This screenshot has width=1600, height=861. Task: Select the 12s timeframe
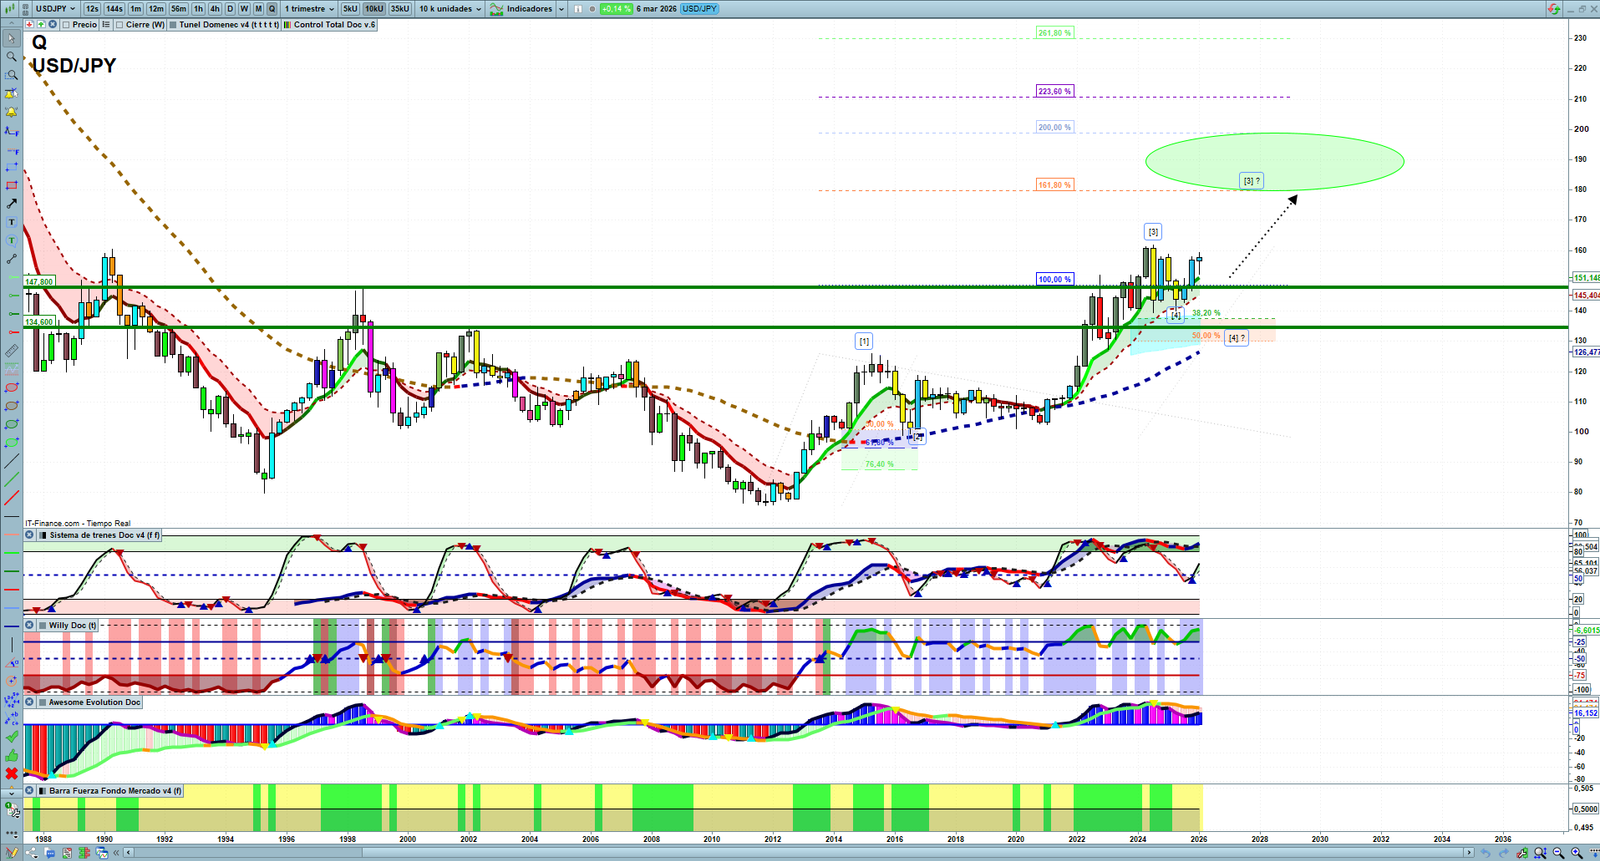[92, 9]
